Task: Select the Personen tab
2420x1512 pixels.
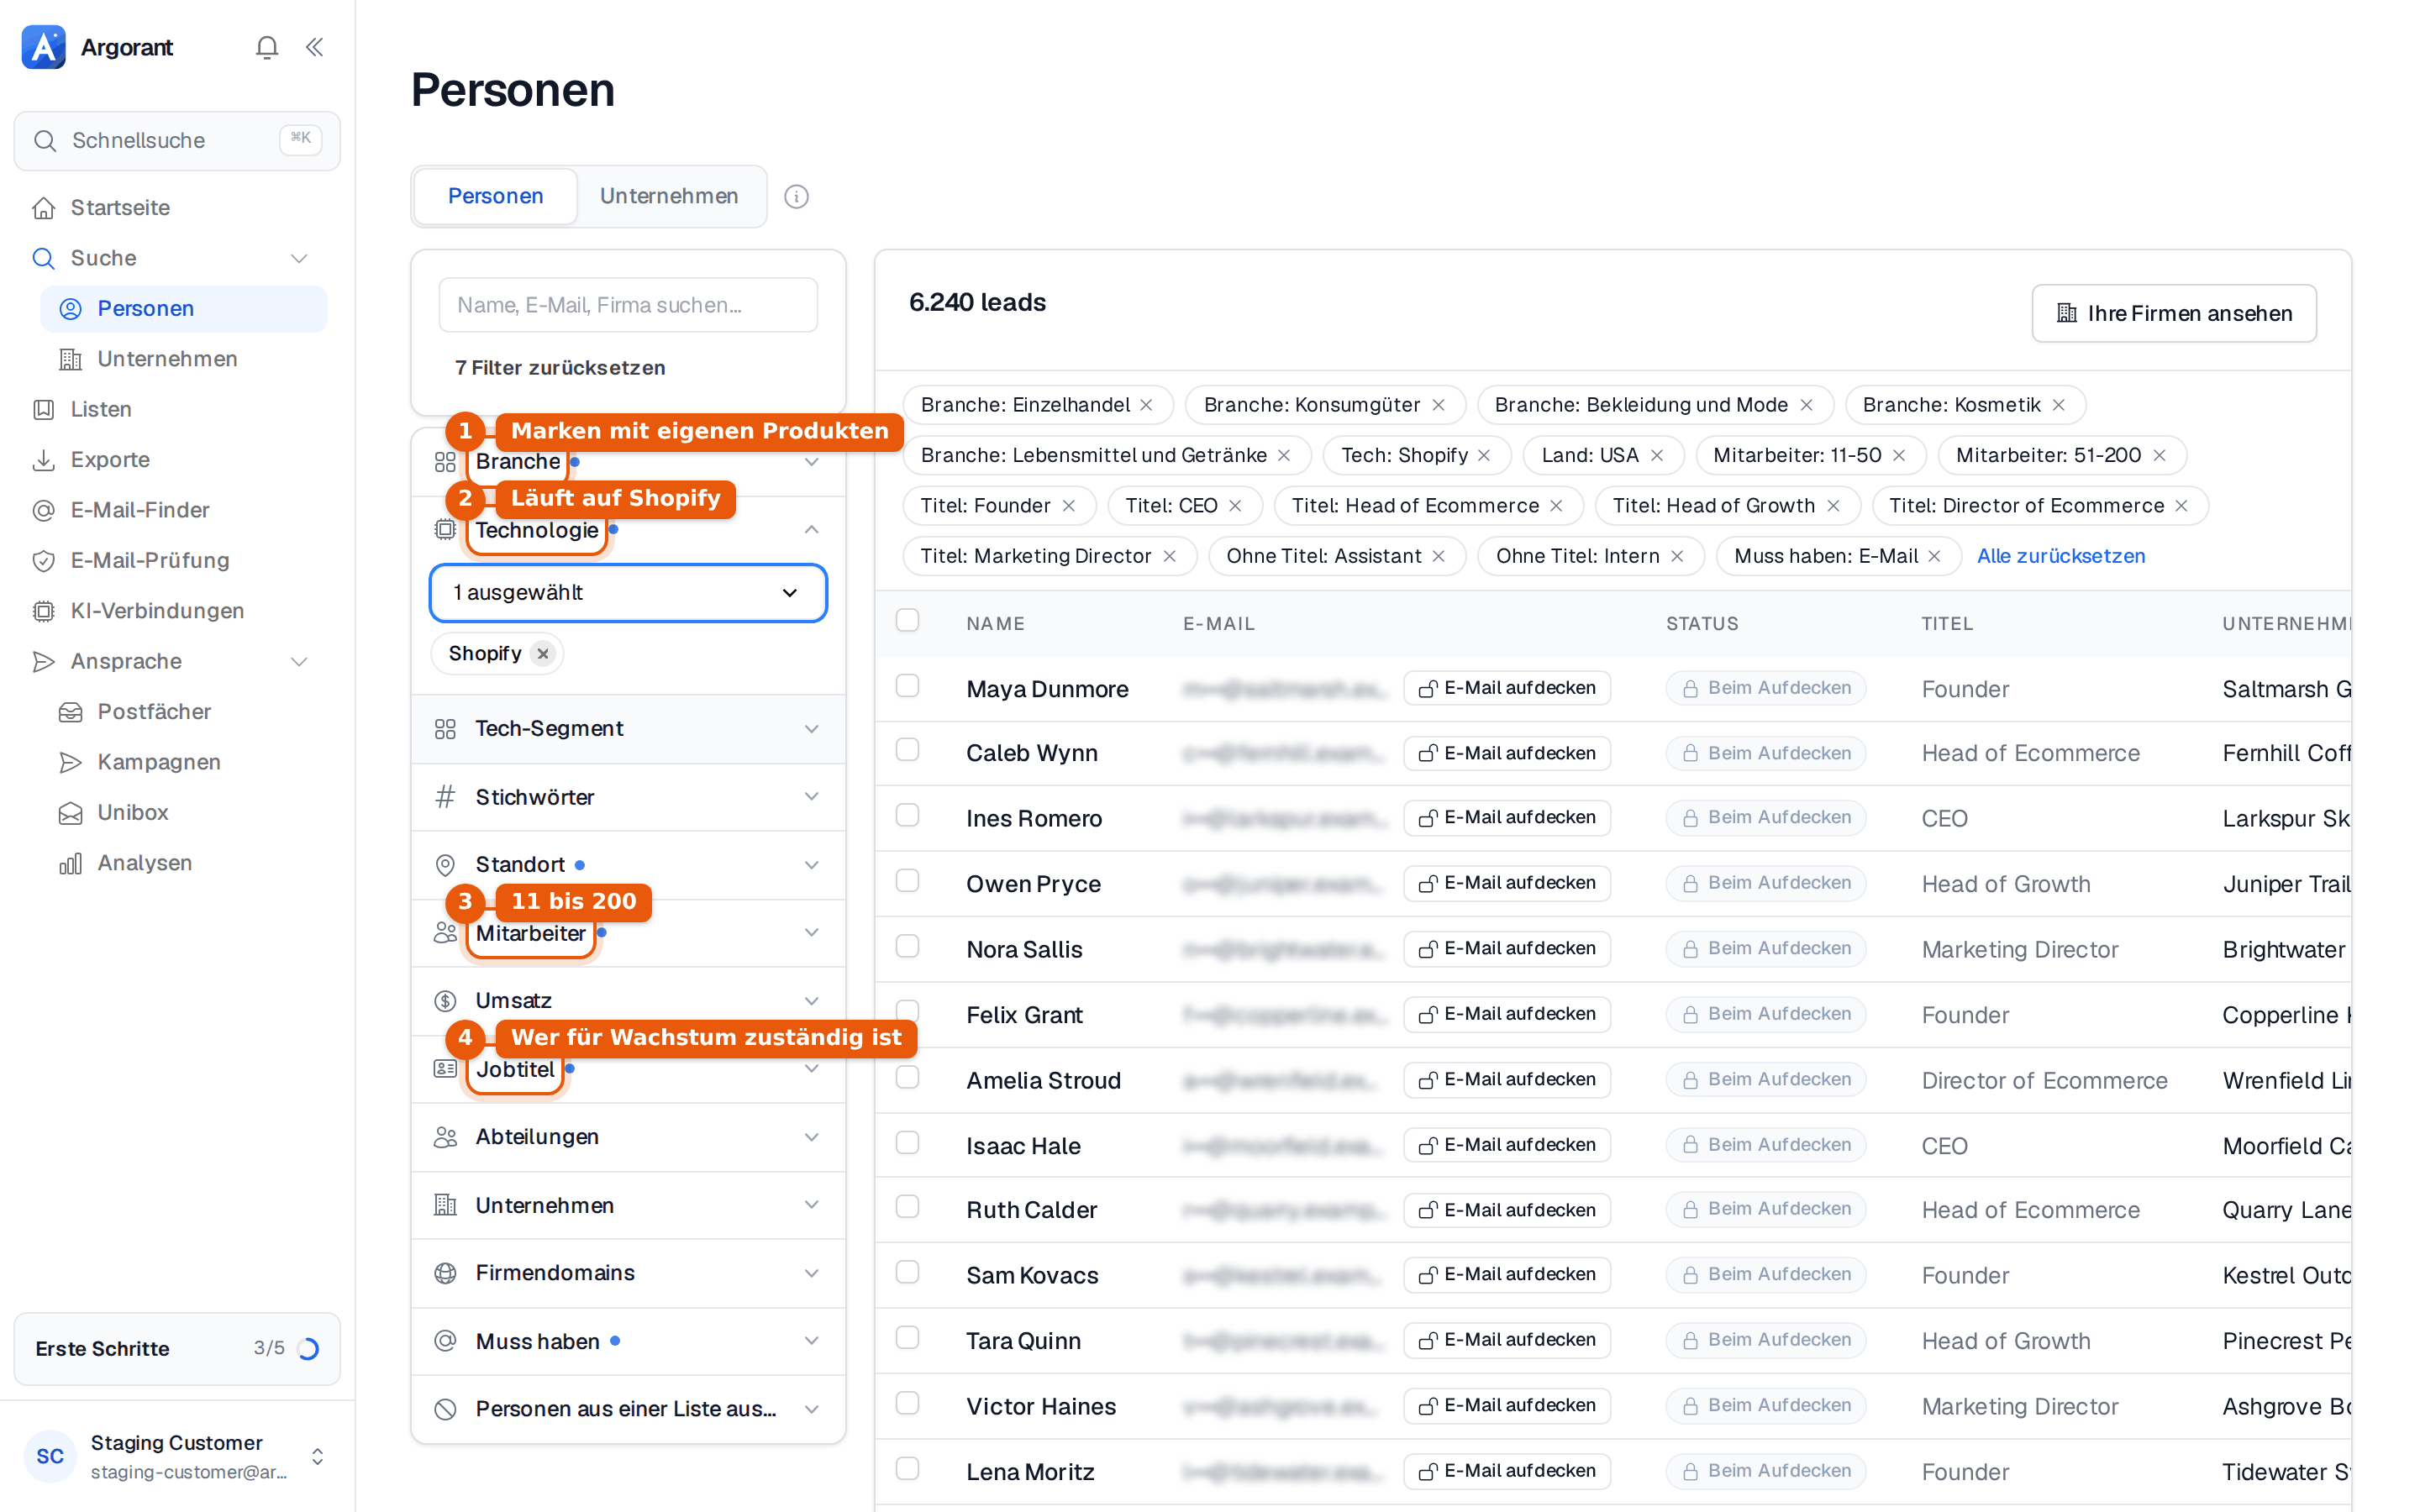Action: [x=496, y=196]
